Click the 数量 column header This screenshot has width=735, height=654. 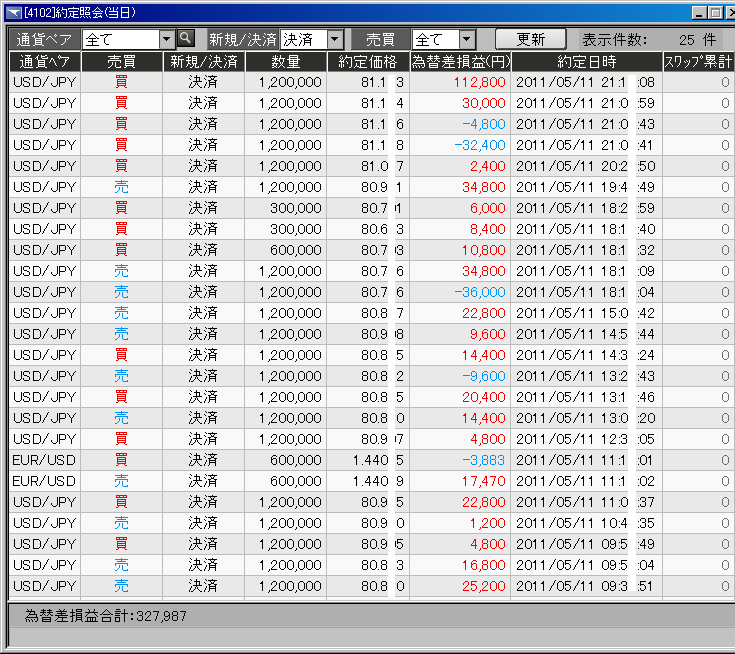click(x=285, y=61)
